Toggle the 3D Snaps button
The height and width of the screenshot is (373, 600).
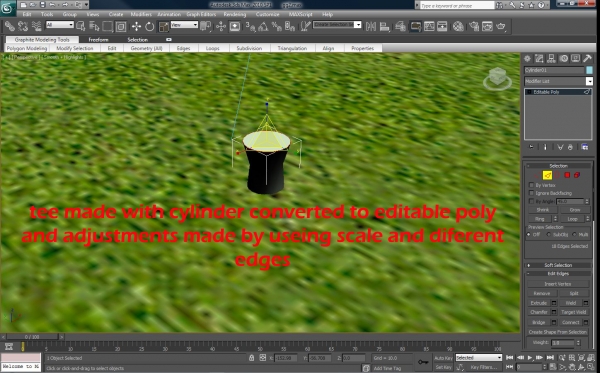[x=250, y=26]
